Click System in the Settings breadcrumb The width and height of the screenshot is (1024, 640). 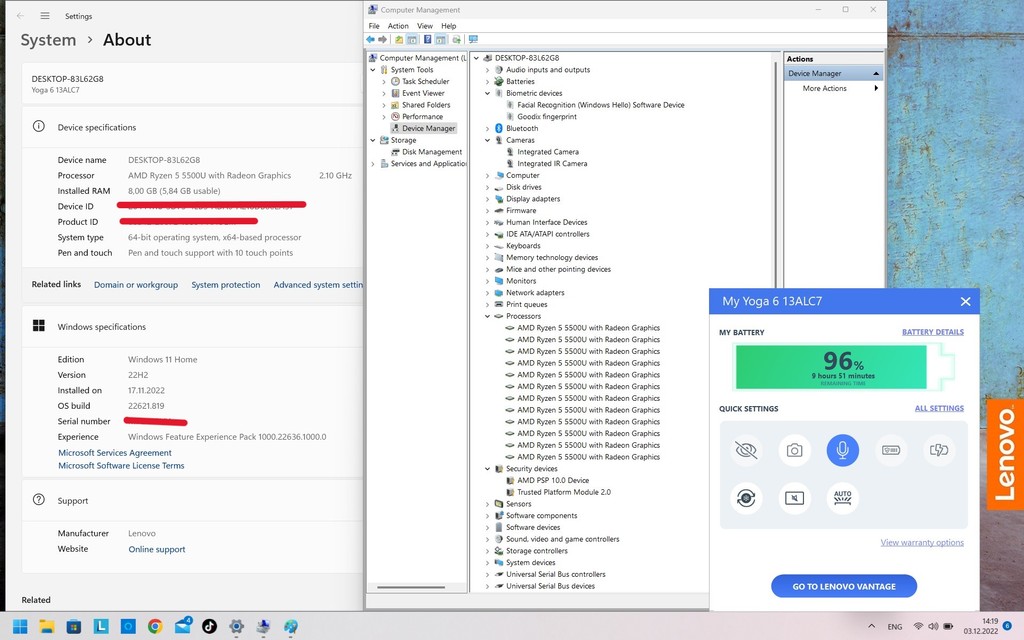[x=48, y=40]
